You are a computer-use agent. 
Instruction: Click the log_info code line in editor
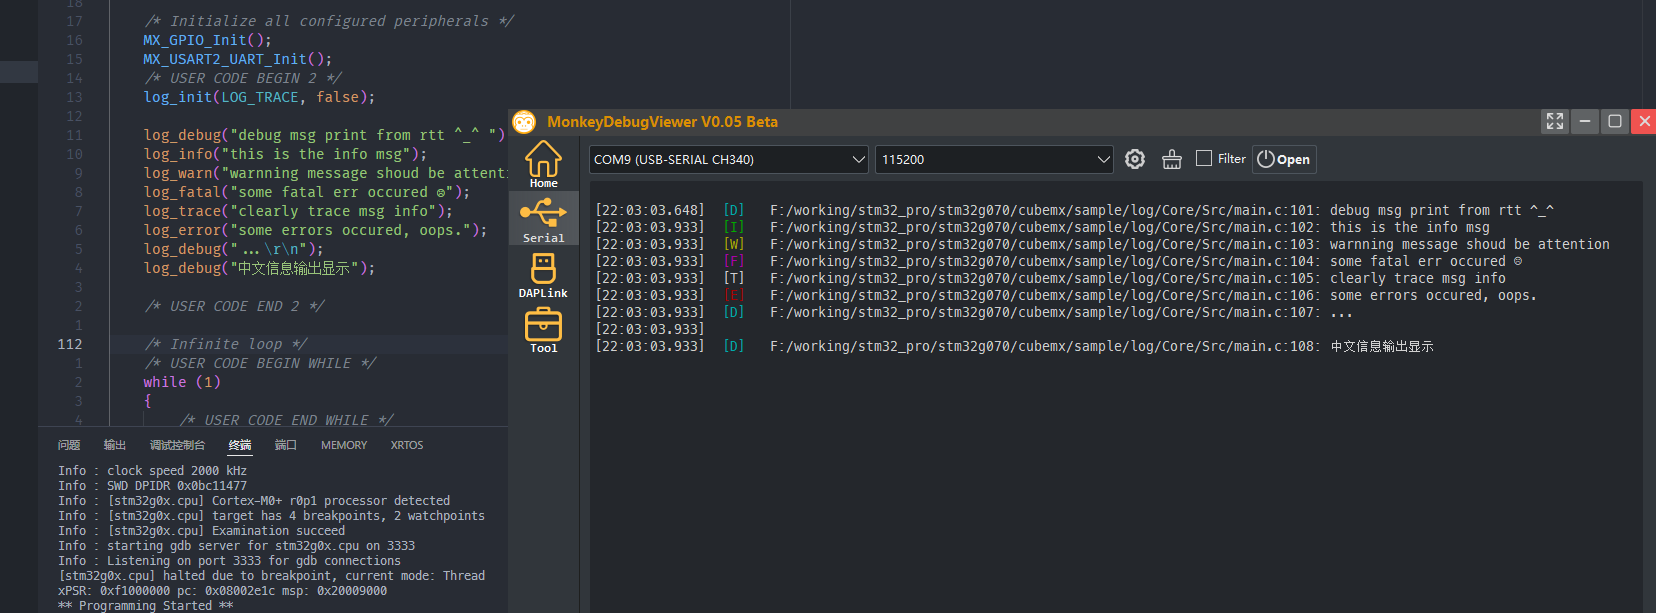pyautogui.click(x=285, y=154)
